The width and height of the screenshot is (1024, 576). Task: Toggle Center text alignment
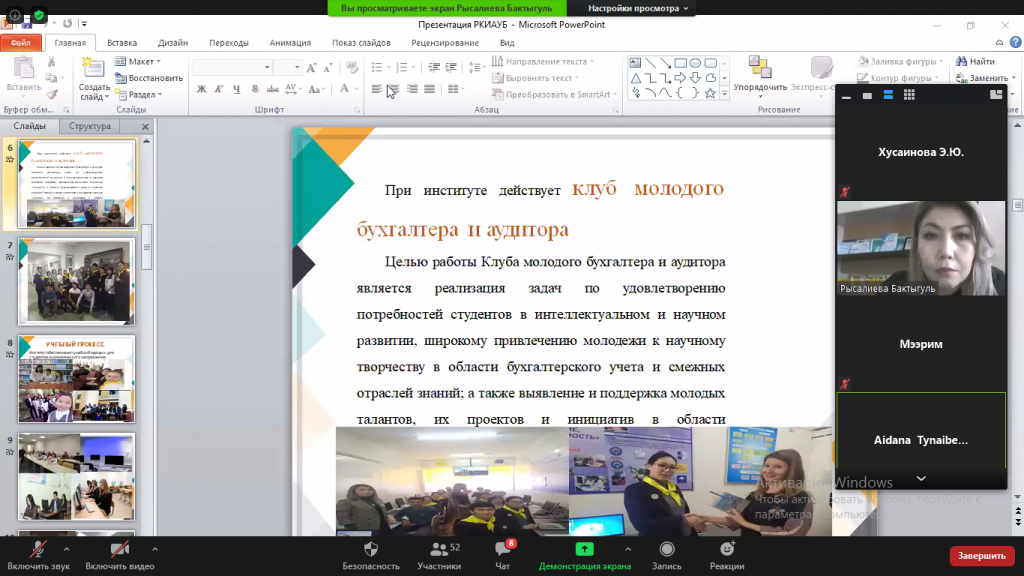coord(394,89)
